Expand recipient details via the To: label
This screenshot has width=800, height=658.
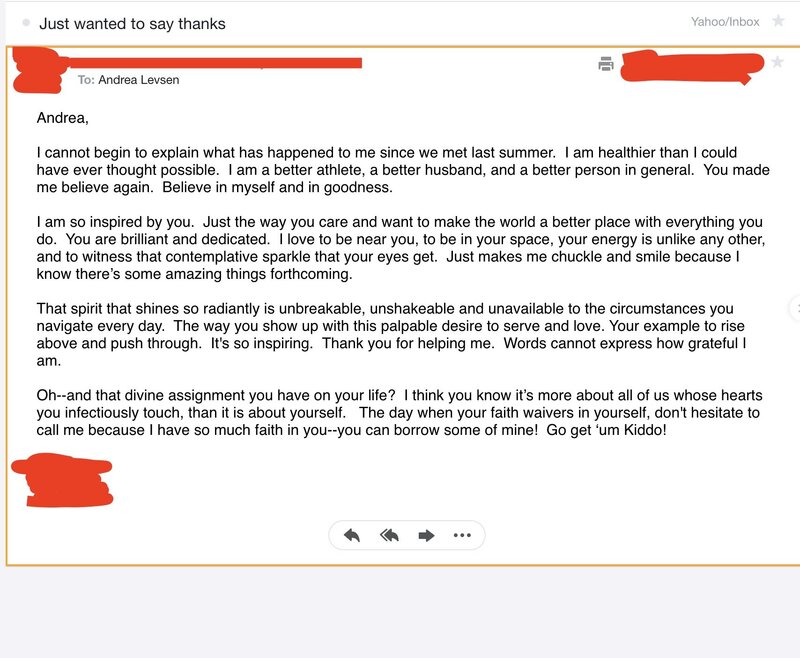pos(86,80)
